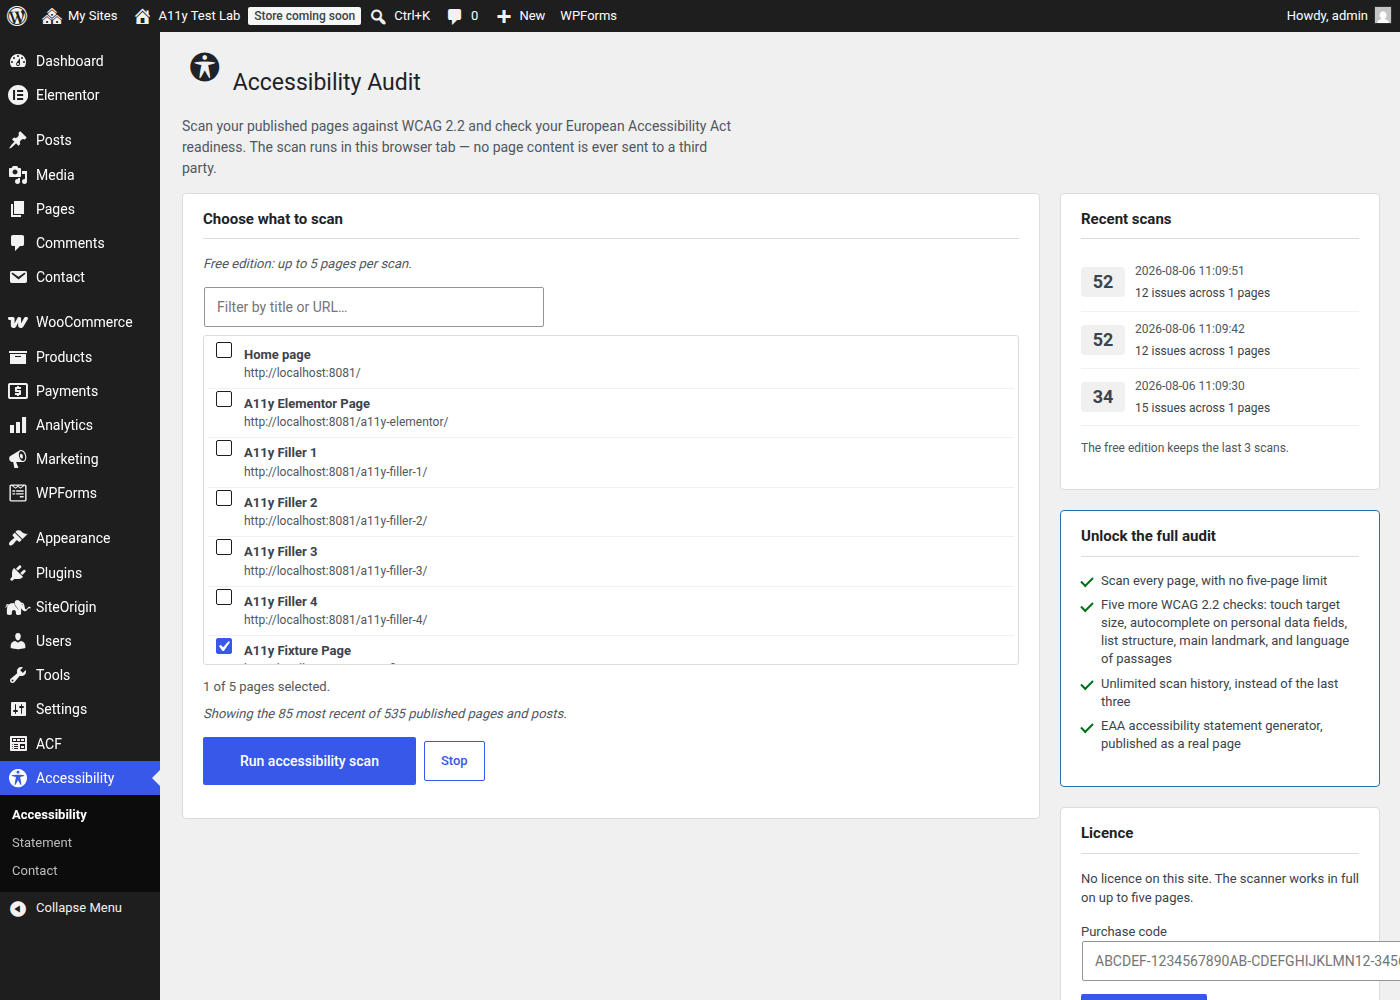Click the Media icon in sidebar

point(18,175)
